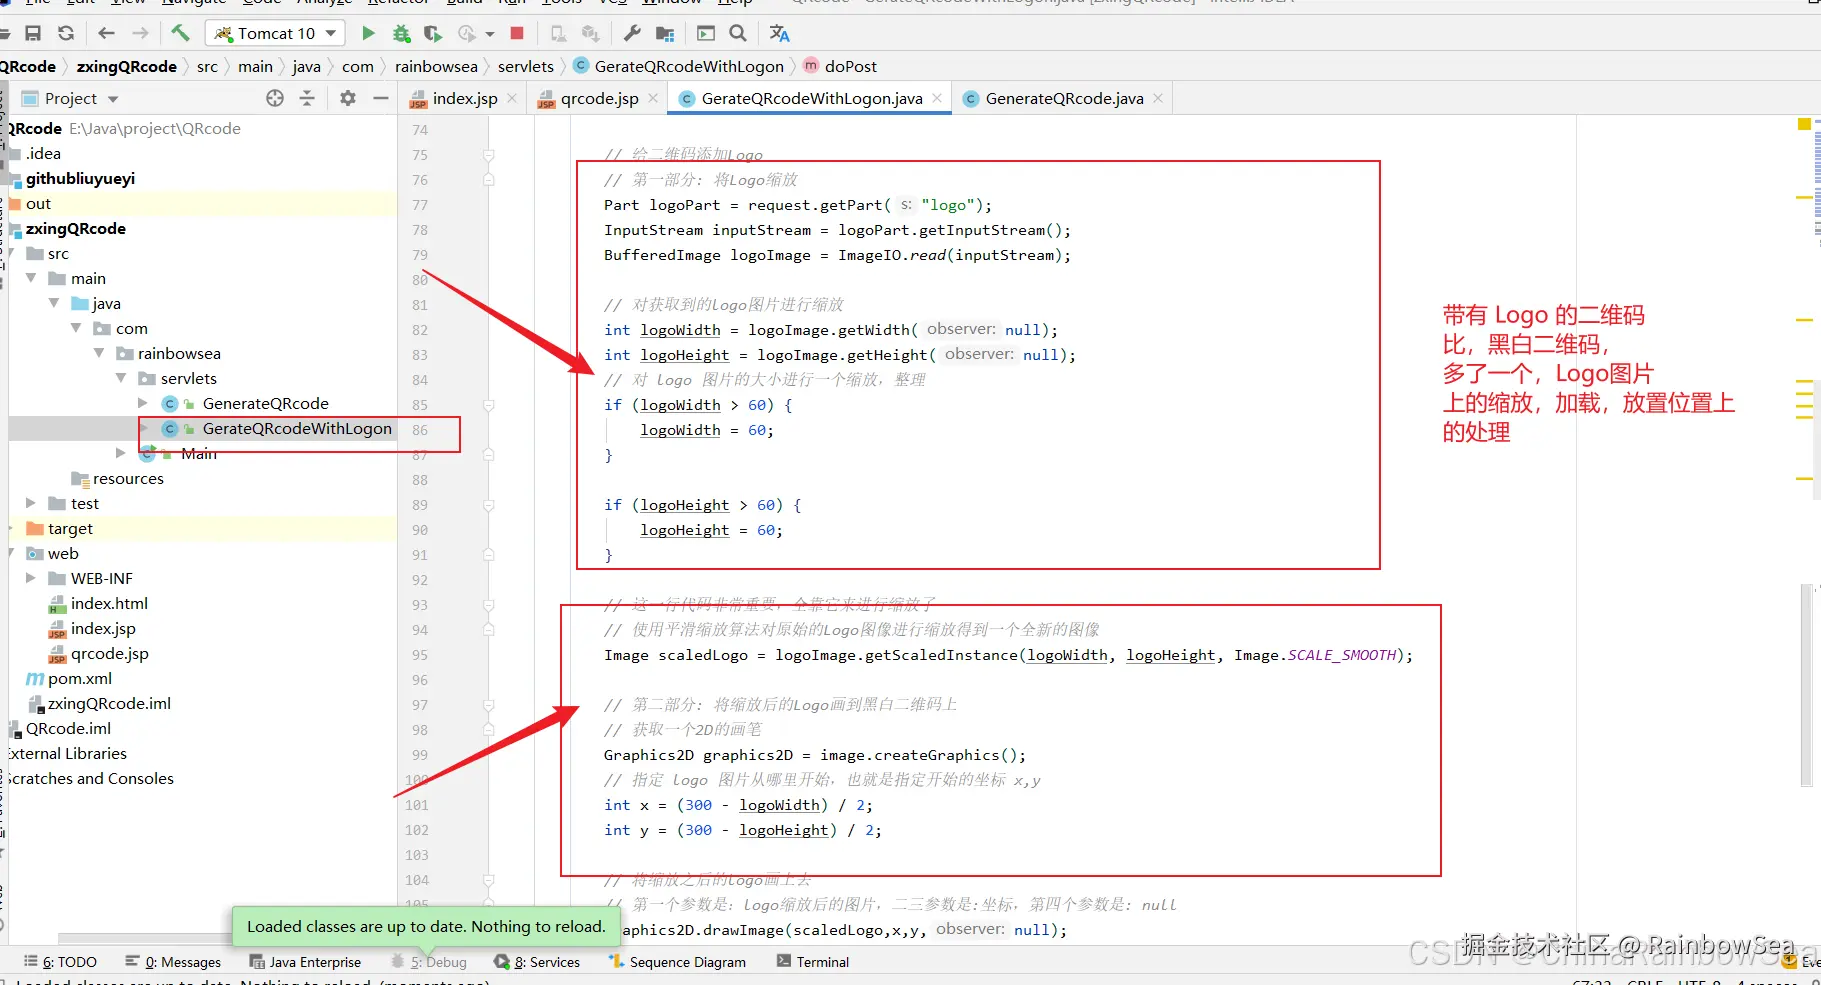This screenshot has width=1821, height=985.
Task: Run the Tomcat 10 configuration
Action: tap(368, 33)
